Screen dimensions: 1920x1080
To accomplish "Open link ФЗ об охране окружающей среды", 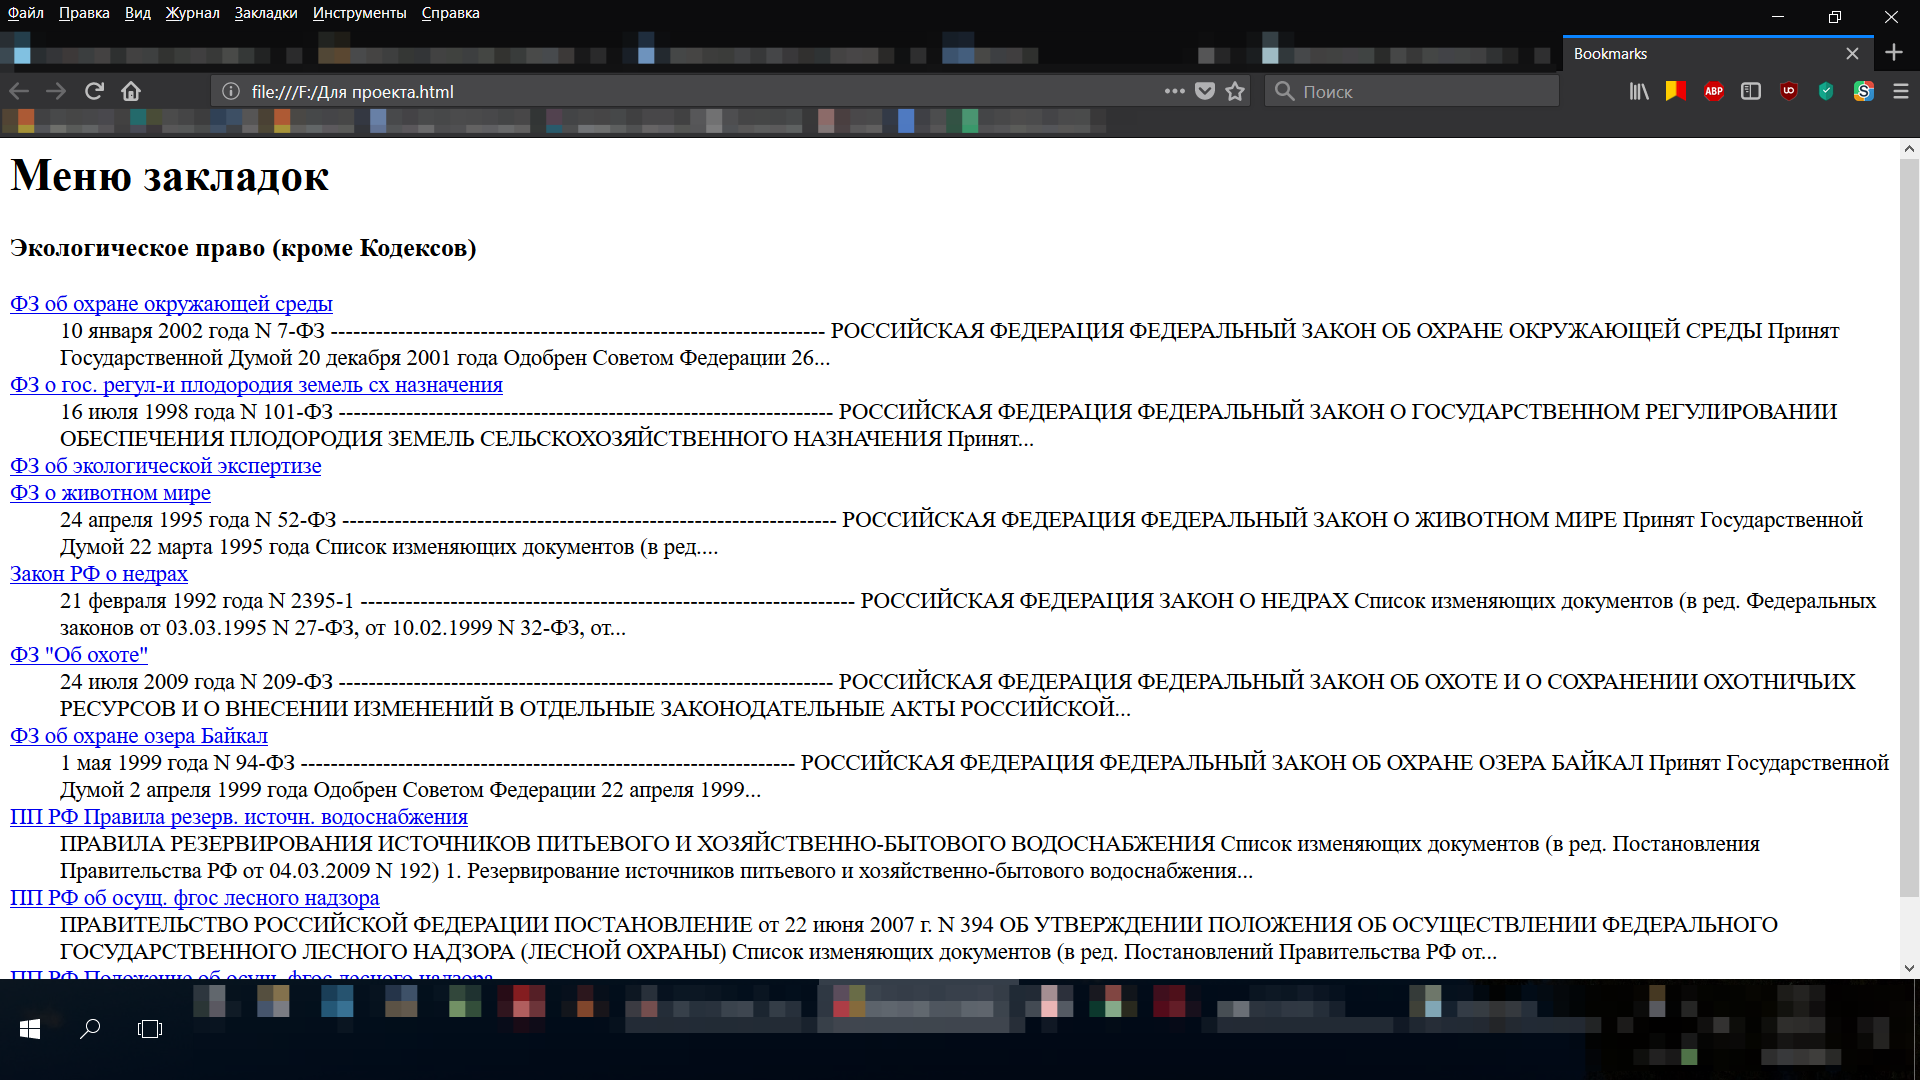I will [171, 304].
